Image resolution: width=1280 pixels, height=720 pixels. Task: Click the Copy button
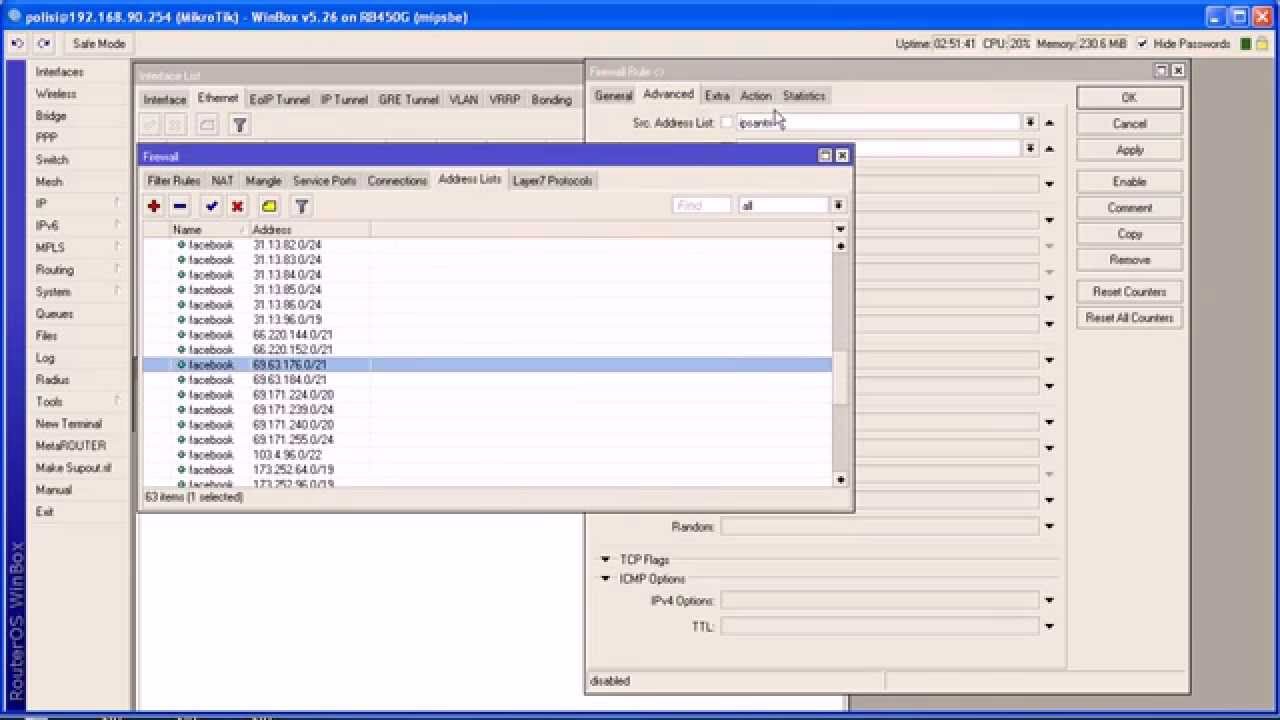click(x=1129, y=234)
